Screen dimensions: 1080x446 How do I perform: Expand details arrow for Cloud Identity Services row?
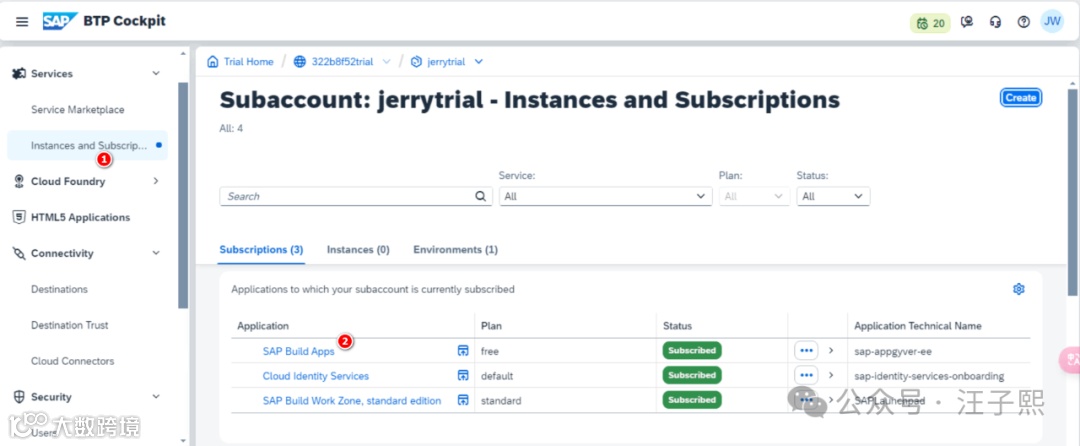[831, 375]
